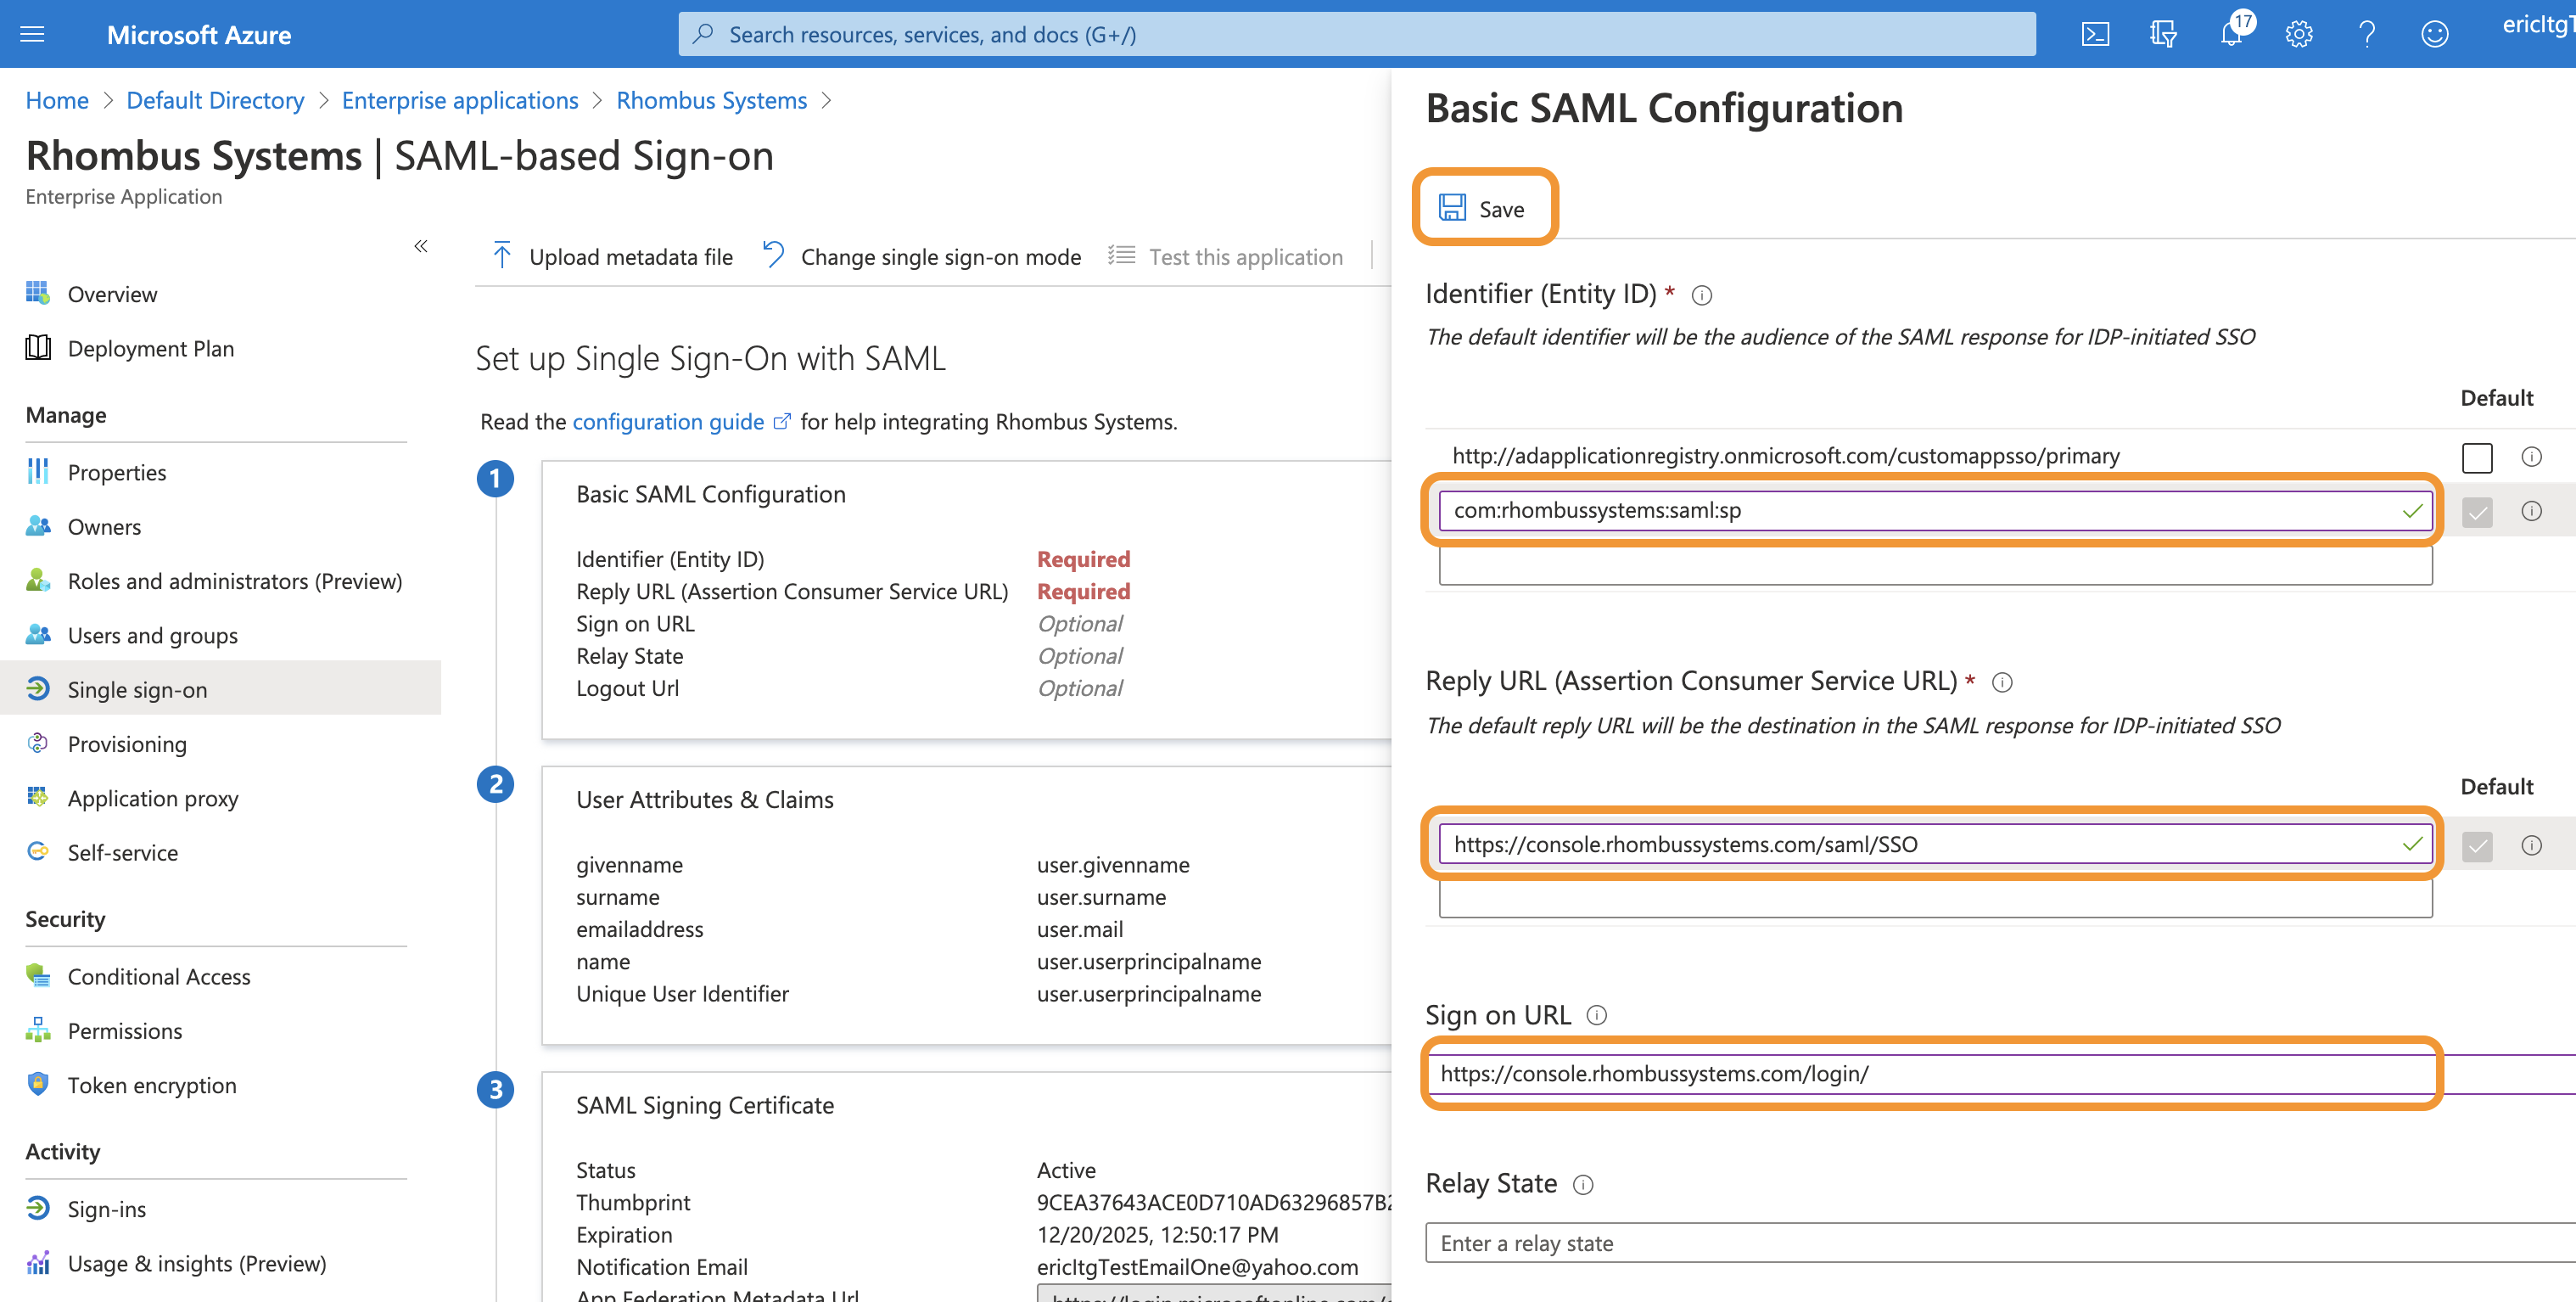
Task: Click info icon next to Relay State
Action: 1583,1185
